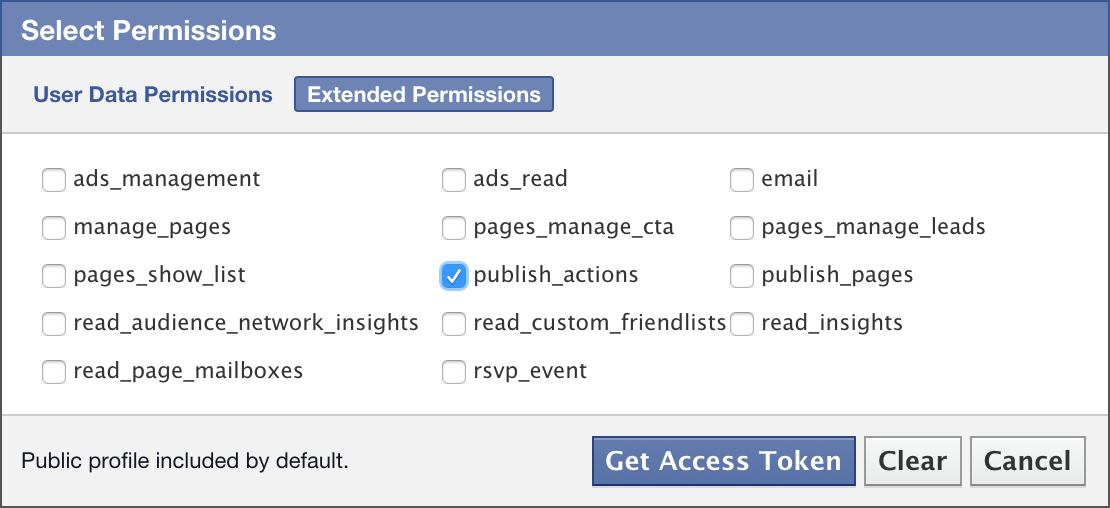Image resolution: width=1110 pixels, height=508 pixels.
Task: Toggle the pages_show_list checkbox
Action: click(x=54, y=276)
